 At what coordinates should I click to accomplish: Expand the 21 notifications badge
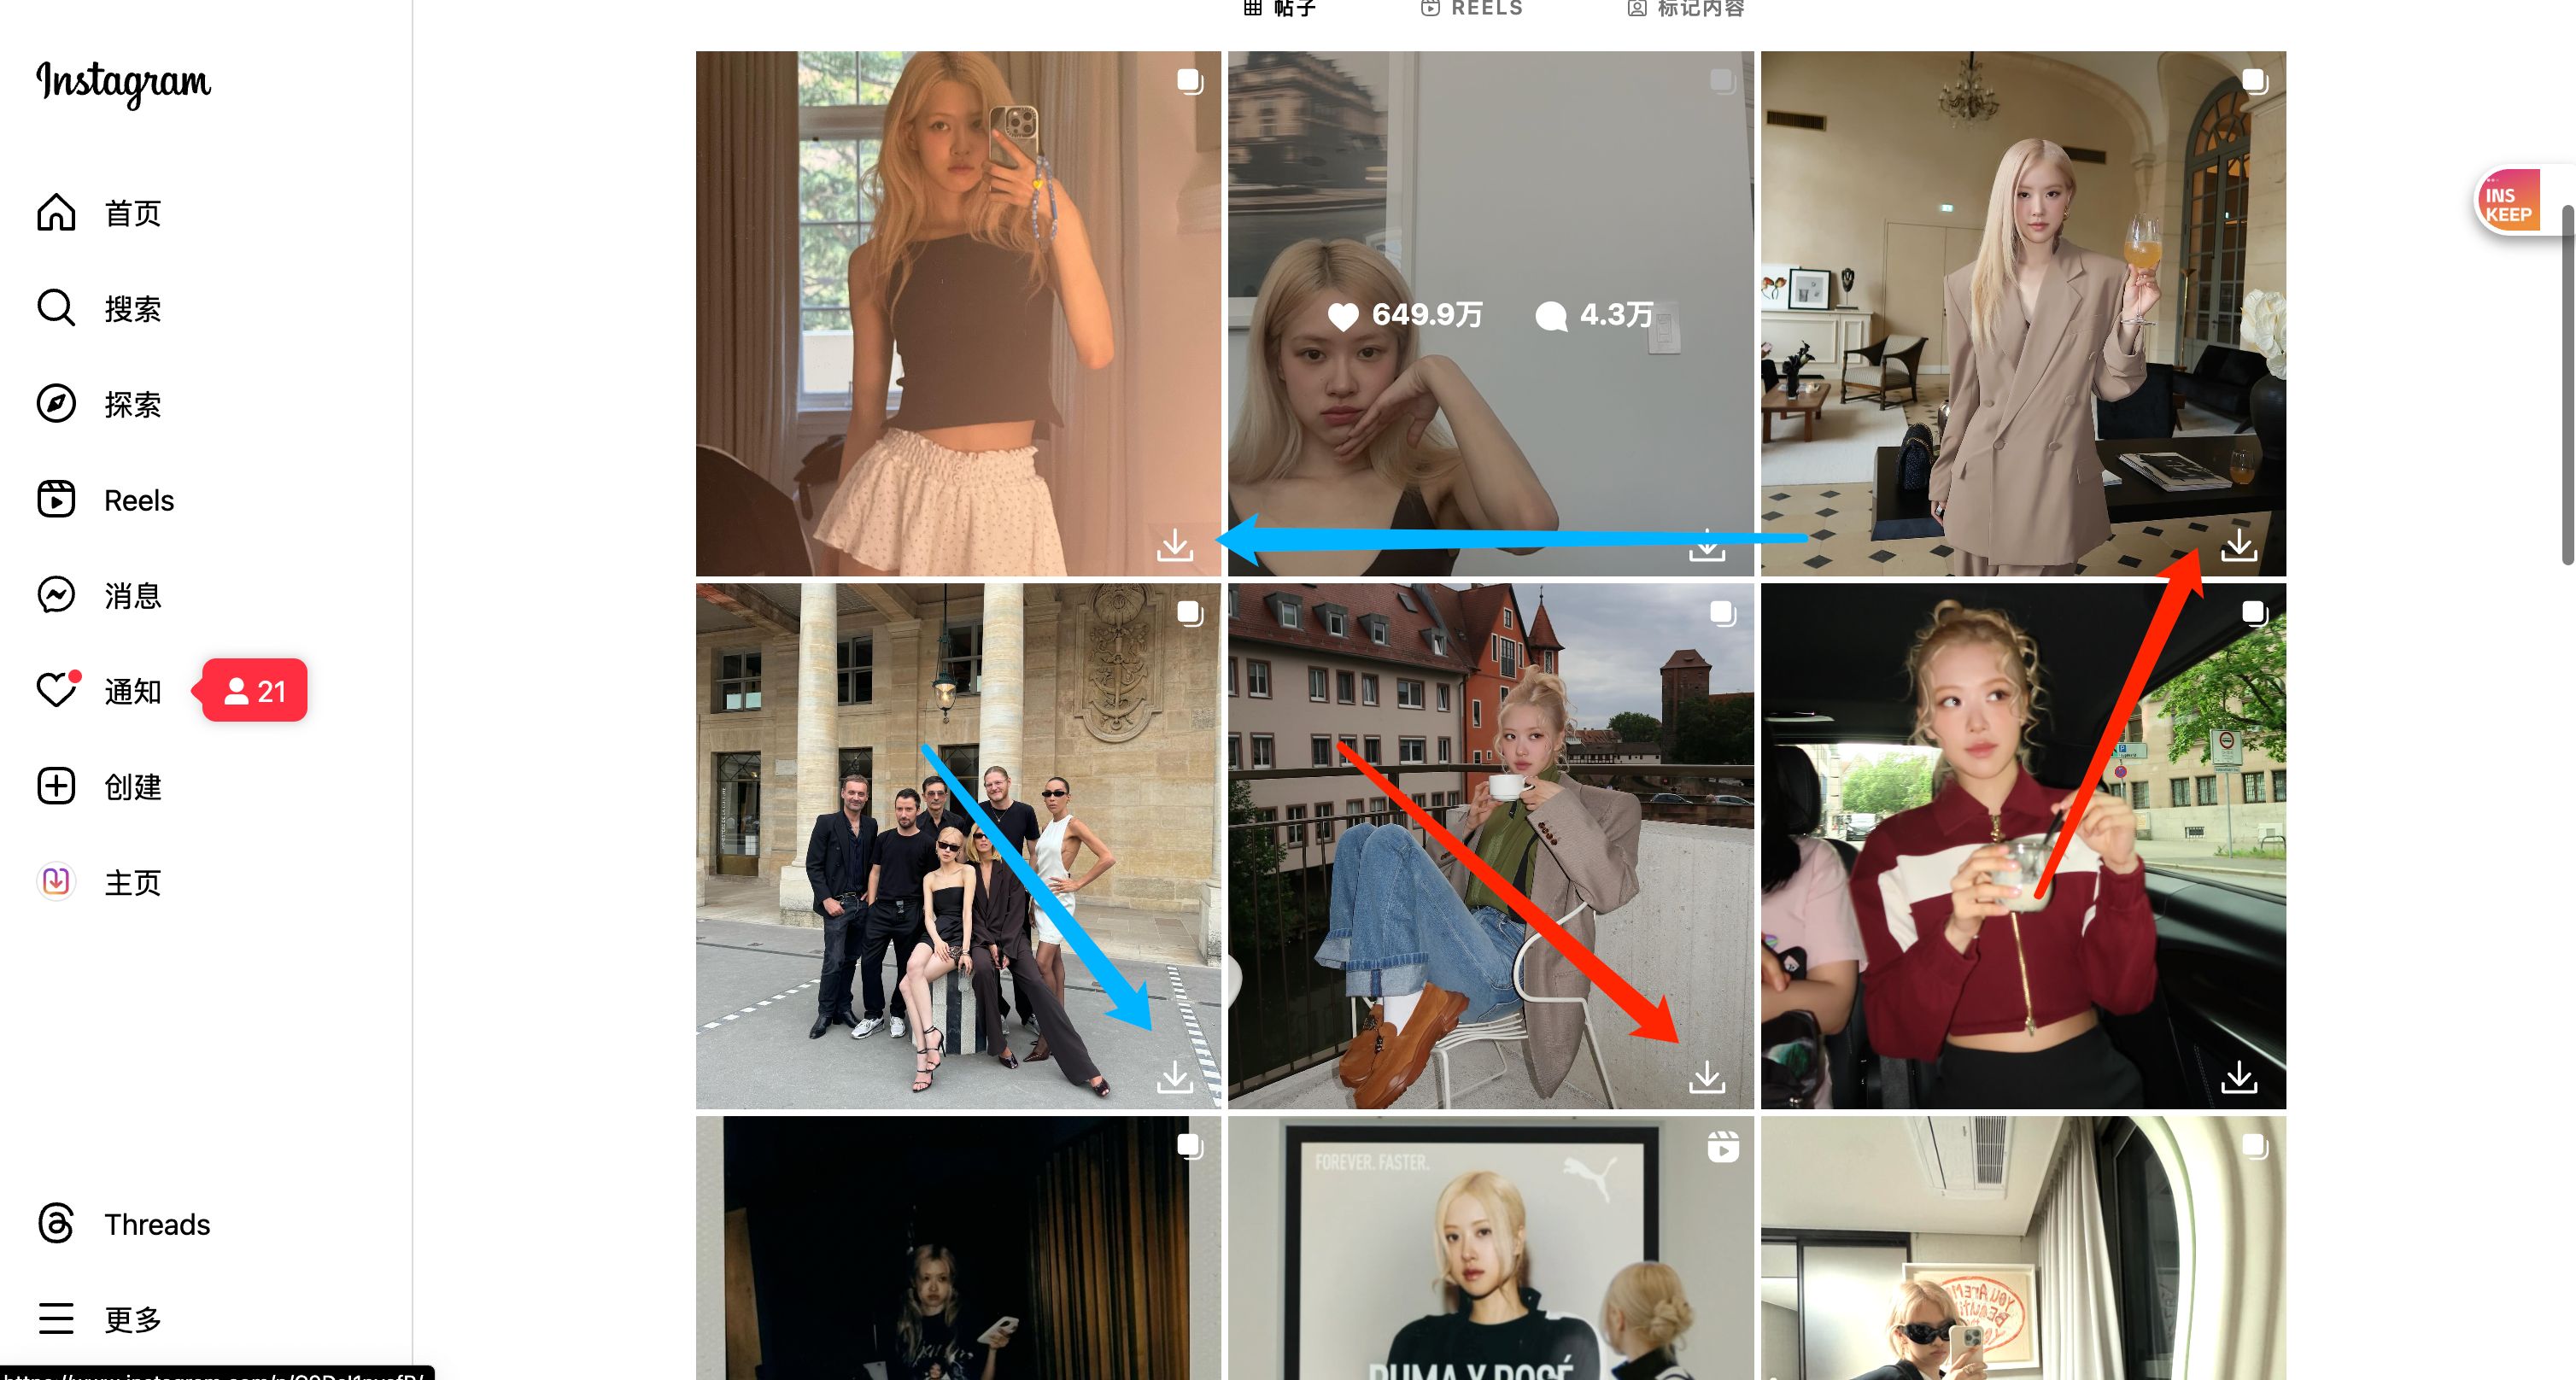(252, 690)
